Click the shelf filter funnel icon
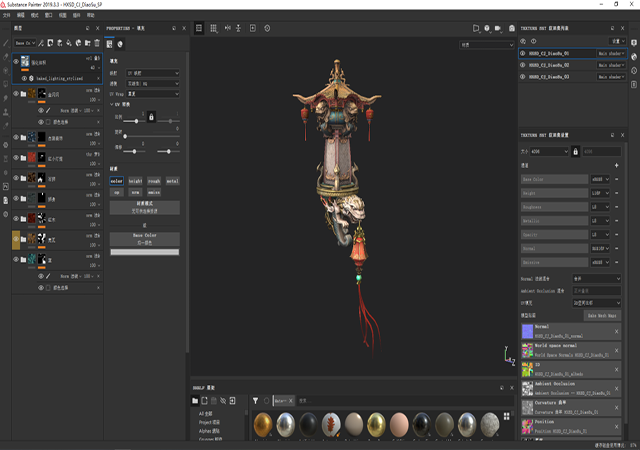 (x=256, y=400)
